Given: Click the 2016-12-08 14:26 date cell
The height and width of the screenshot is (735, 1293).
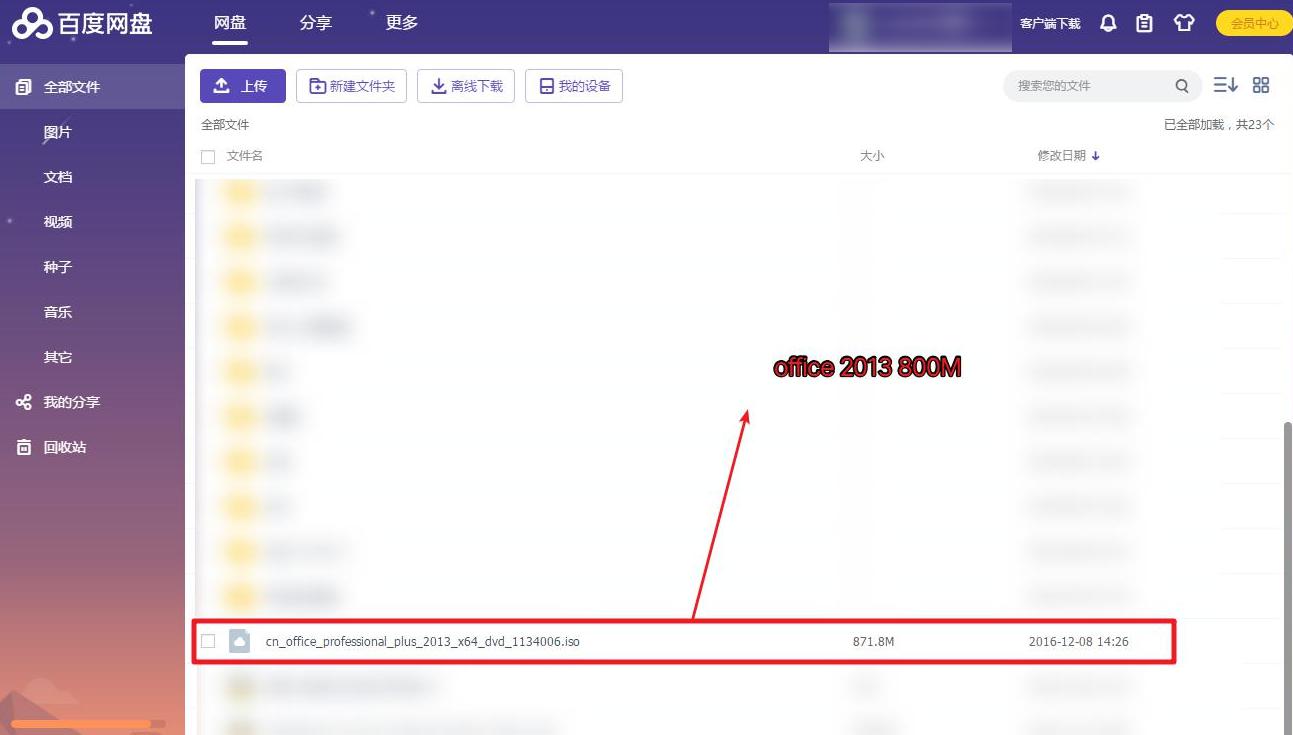Looking at the screenshot, I should pyautogui.click(x=1078, y=641).
